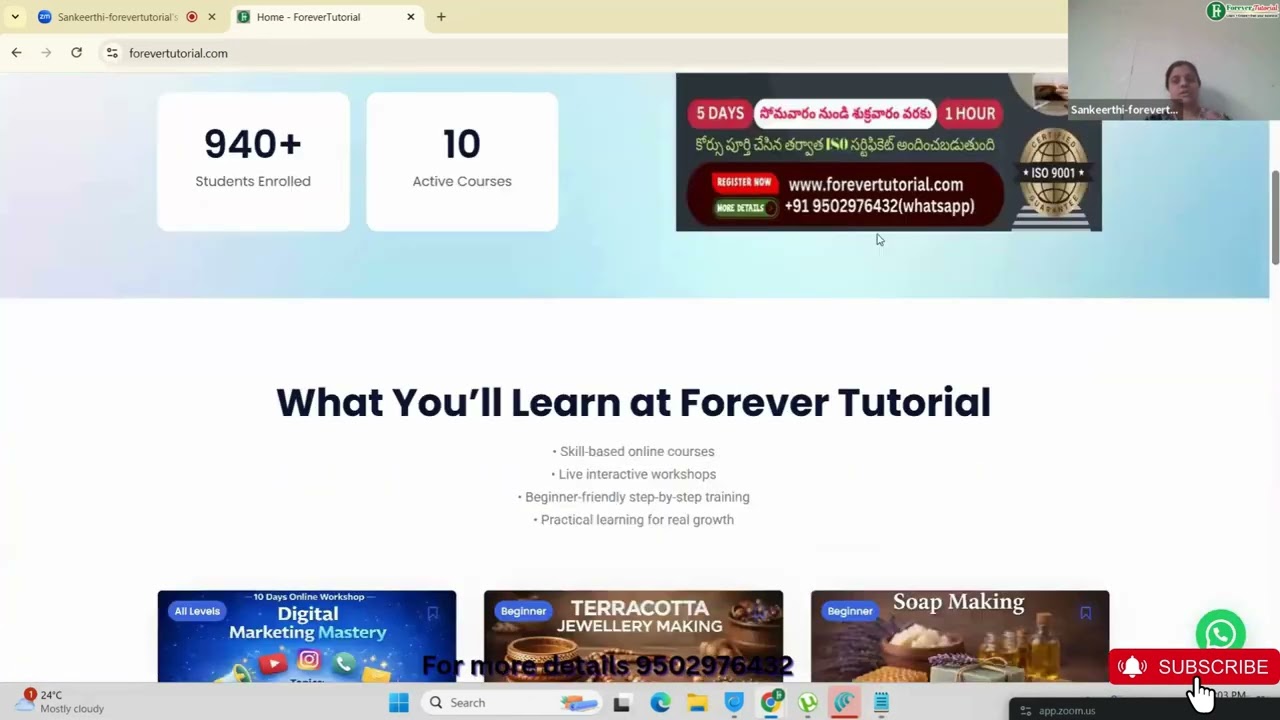This screenshot has width=1280, height=720.
Task: Click the More Details button in banner
Action: [744, 208]
